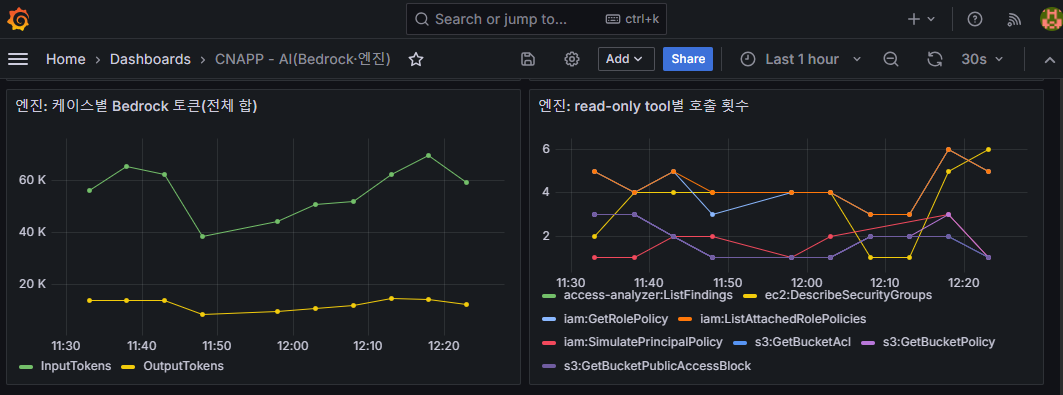Click the 60 K axis label
Viewport: 1063px width, 395px height.
[x=33, y=180]
